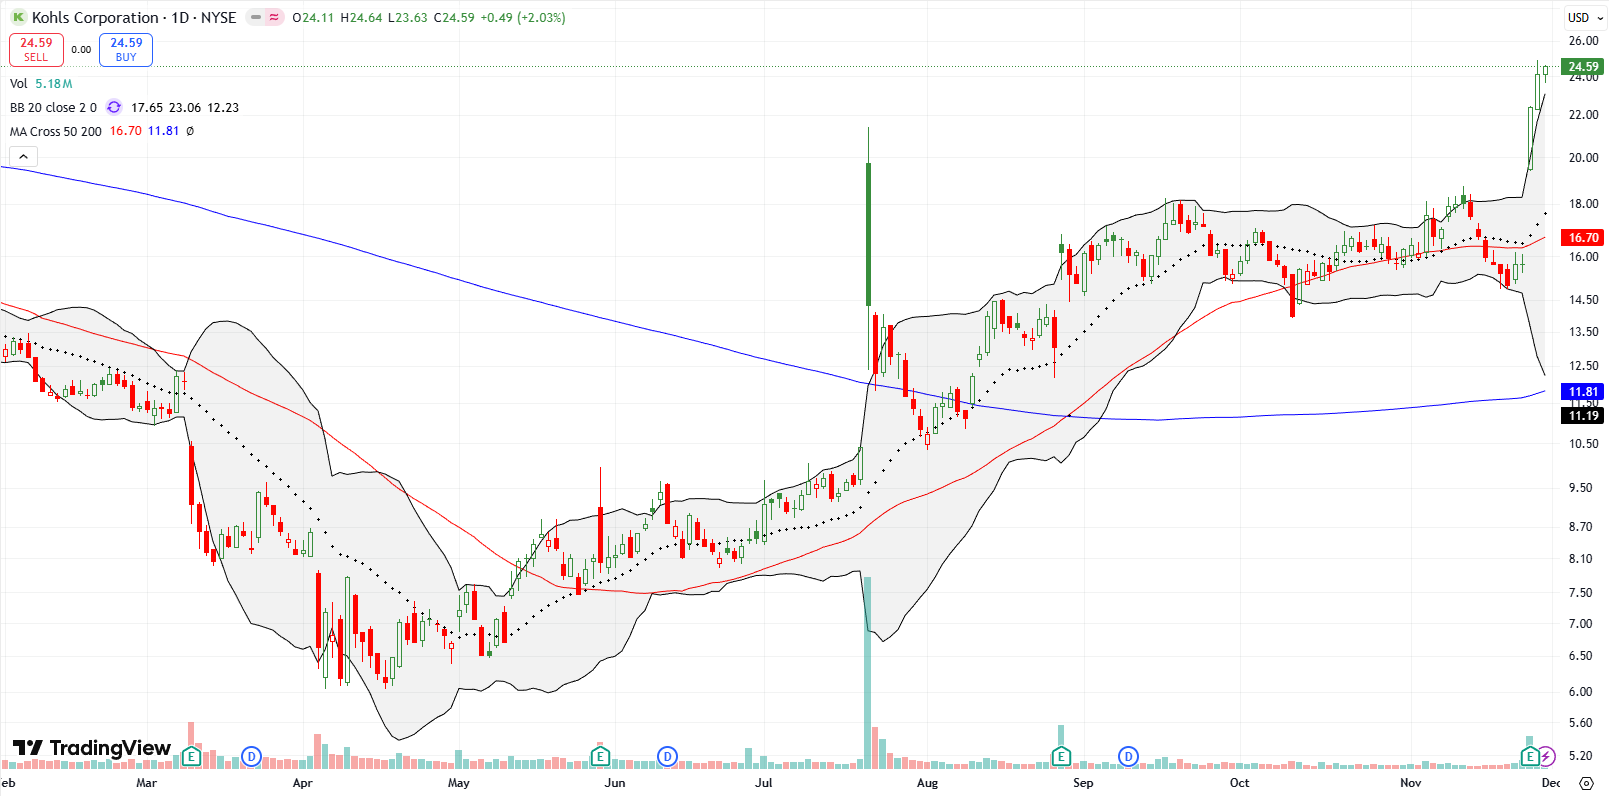
Task: Open the USD currency dropdown
Action: click(x=1585, y=17)
